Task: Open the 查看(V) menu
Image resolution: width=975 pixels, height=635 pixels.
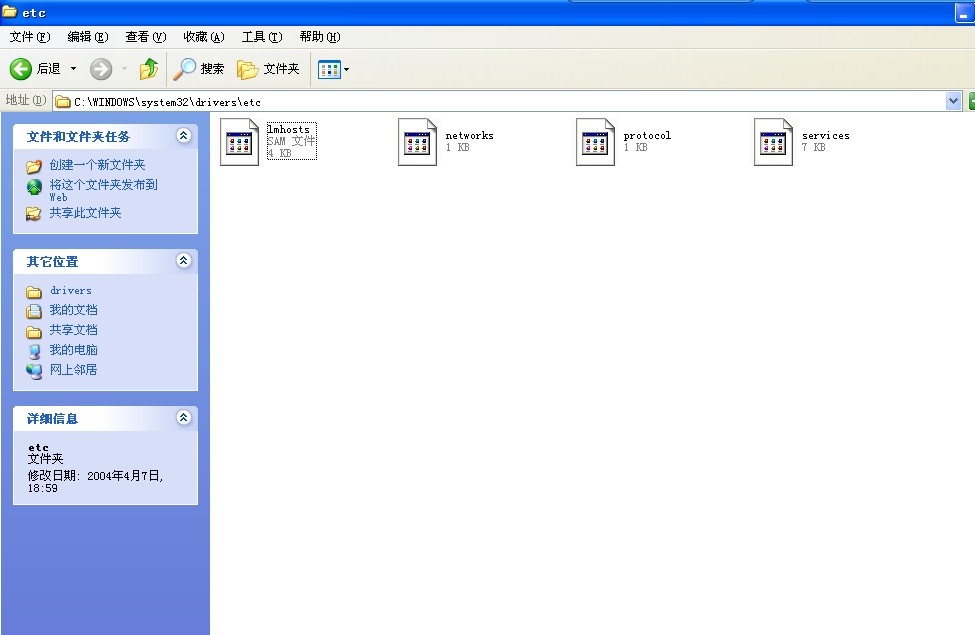Action: (146, 37)
